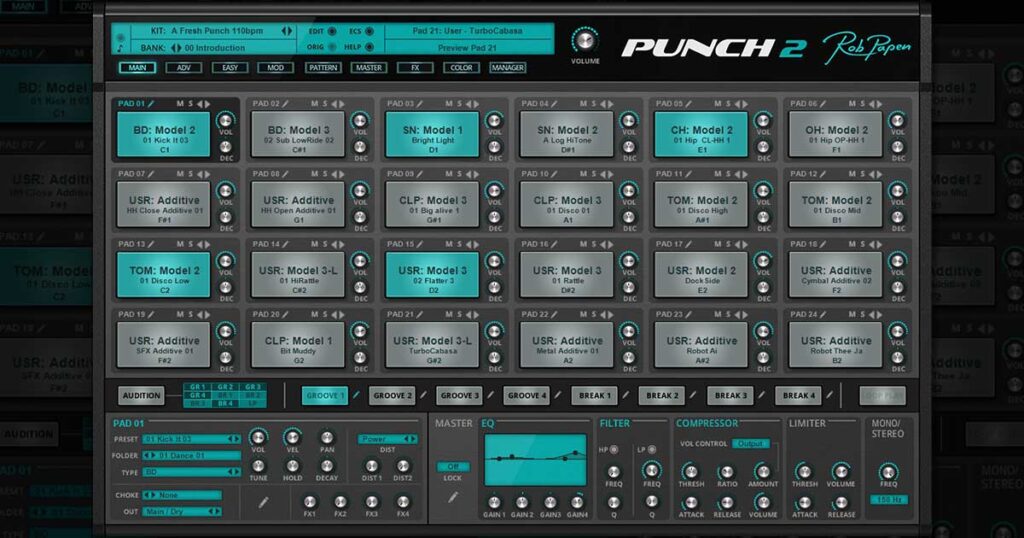The width and height of the screenshot is (1024, 538).
Task: Open the MANAGER tab
Action: pyautogui.click(x=507, y=67)
